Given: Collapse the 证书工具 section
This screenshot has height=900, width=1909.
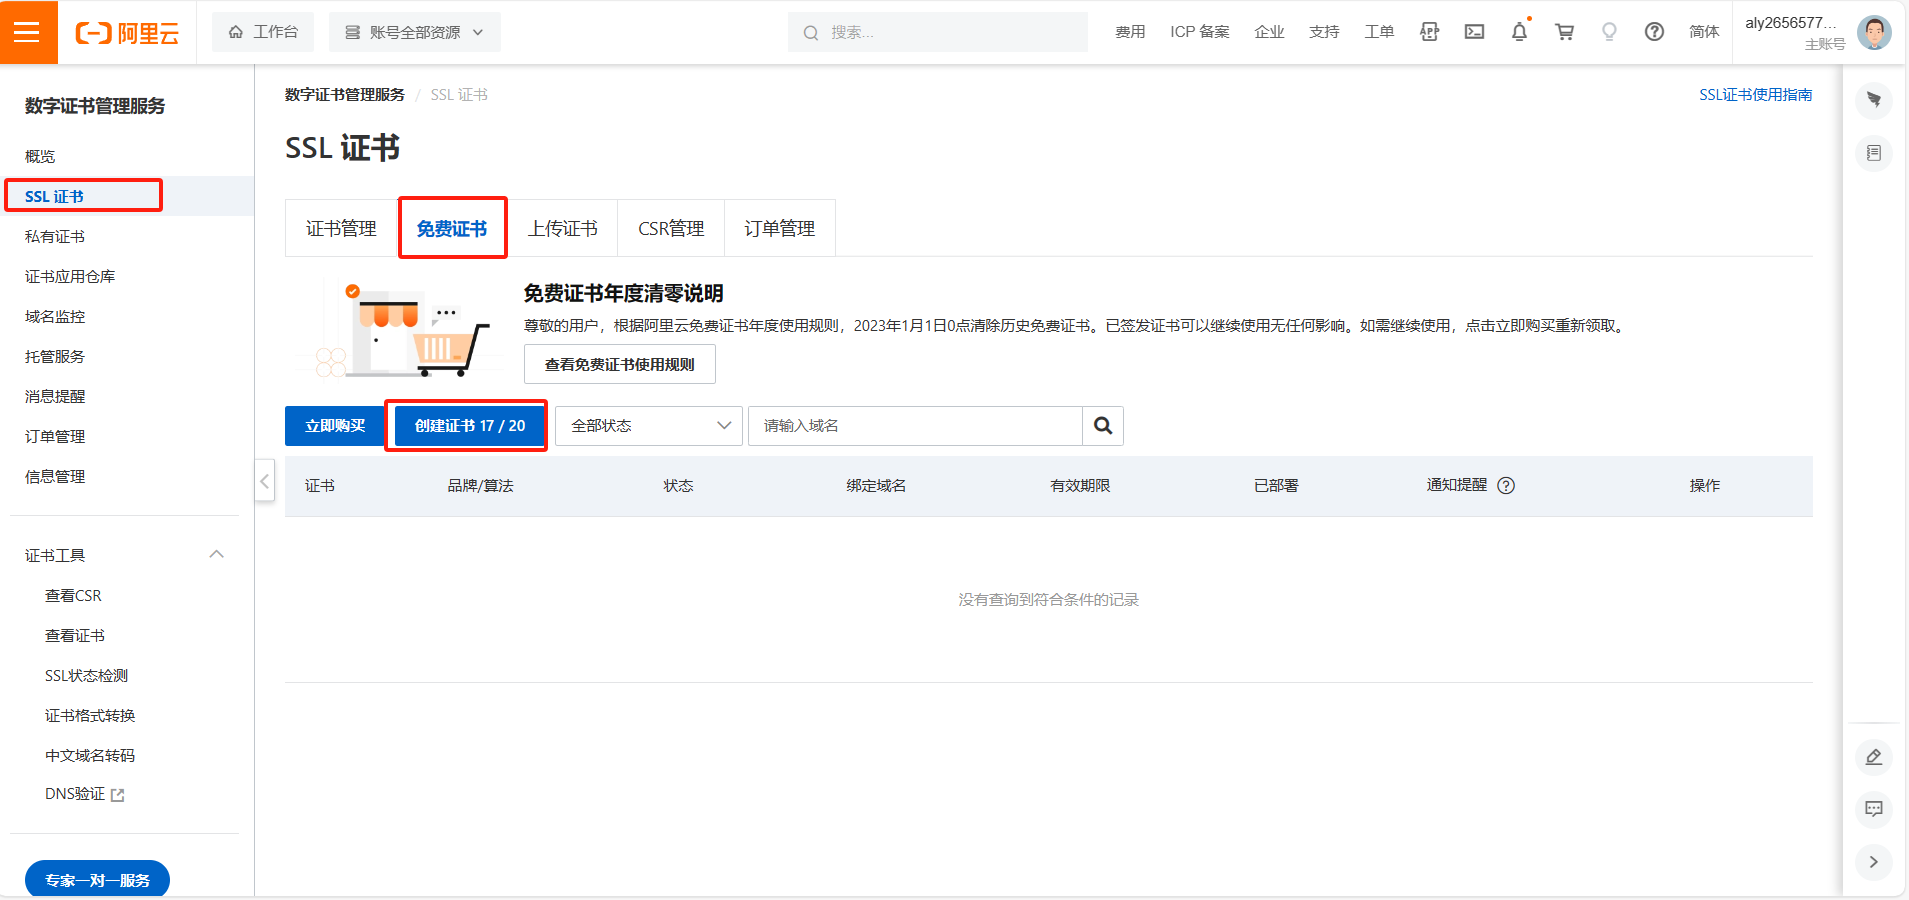Looking at the screenshot, I should click(x=216, y=554).
